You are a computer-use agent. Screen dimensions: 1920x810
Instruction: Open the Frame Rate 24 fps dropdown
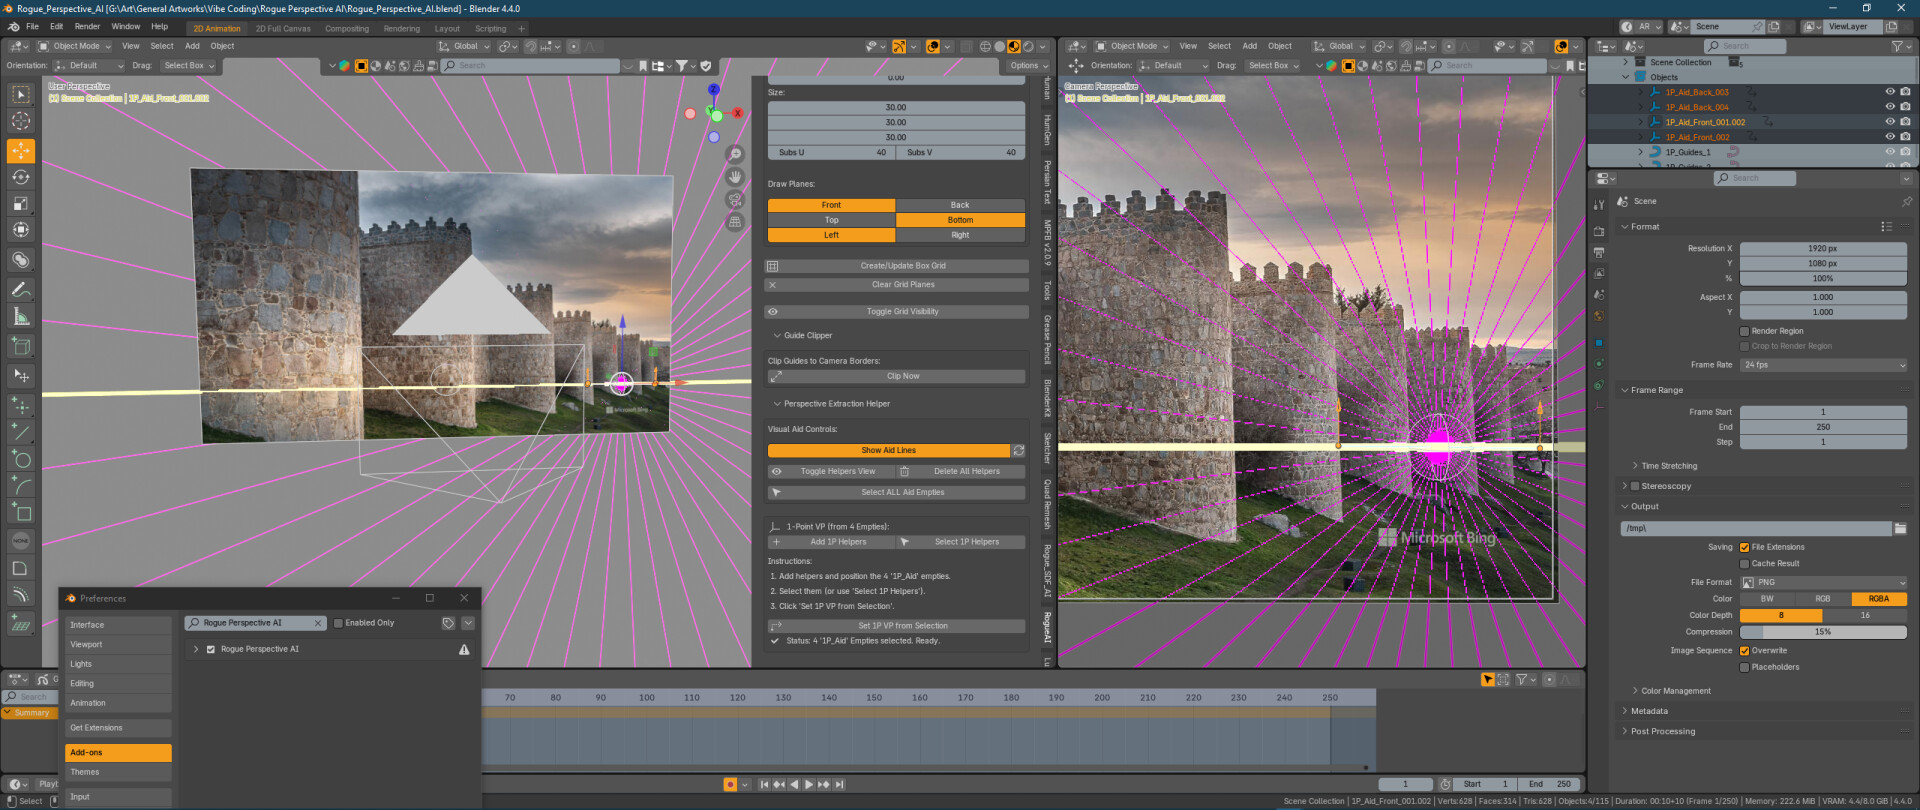point(1822,365)
